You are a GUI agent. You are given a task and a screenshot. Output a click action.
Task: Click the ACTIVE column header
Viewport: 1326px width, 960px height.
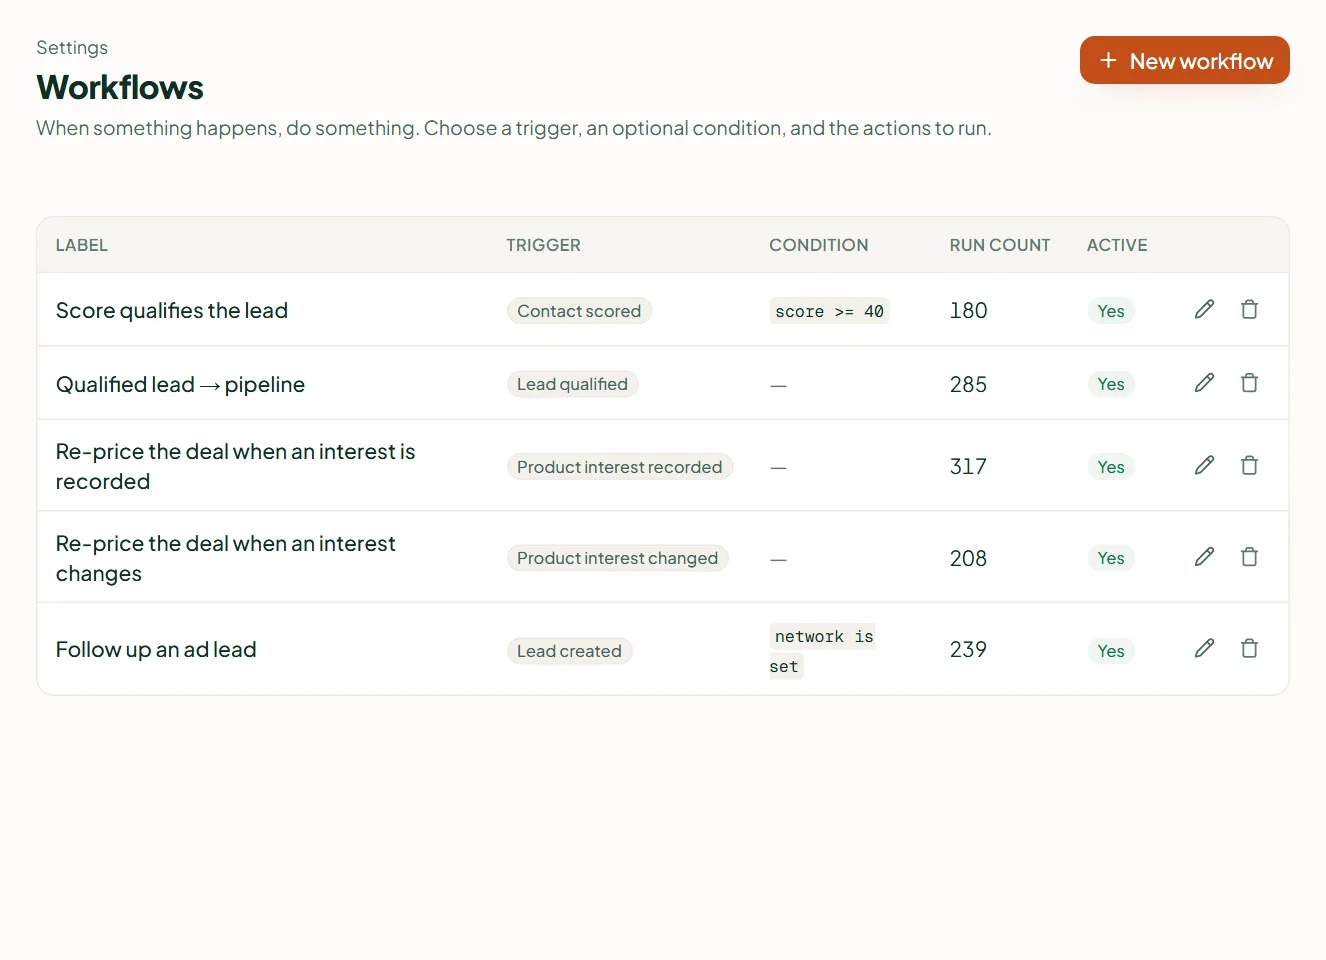1117,245
